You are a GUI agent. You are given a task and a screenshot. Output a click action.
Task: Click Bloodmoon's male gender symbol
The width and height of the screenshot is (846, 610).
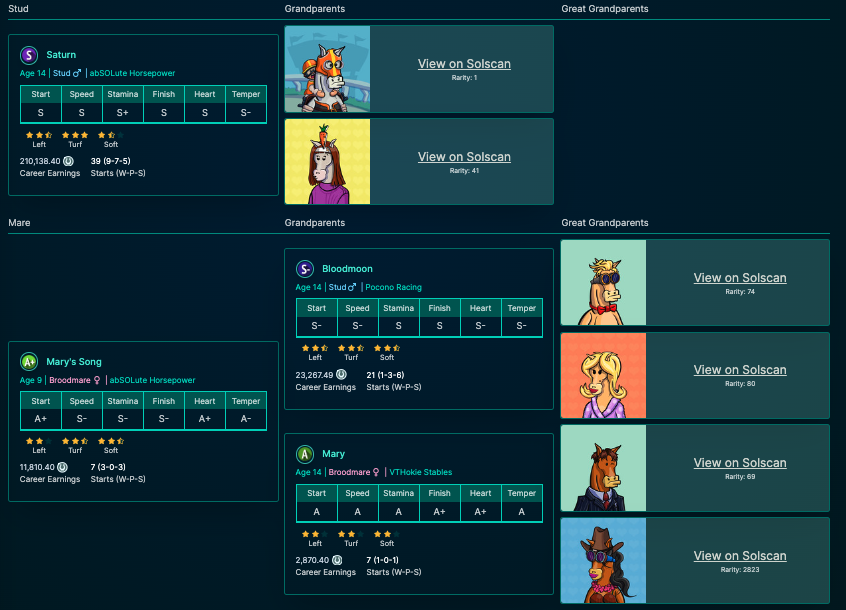click(352, 287)
